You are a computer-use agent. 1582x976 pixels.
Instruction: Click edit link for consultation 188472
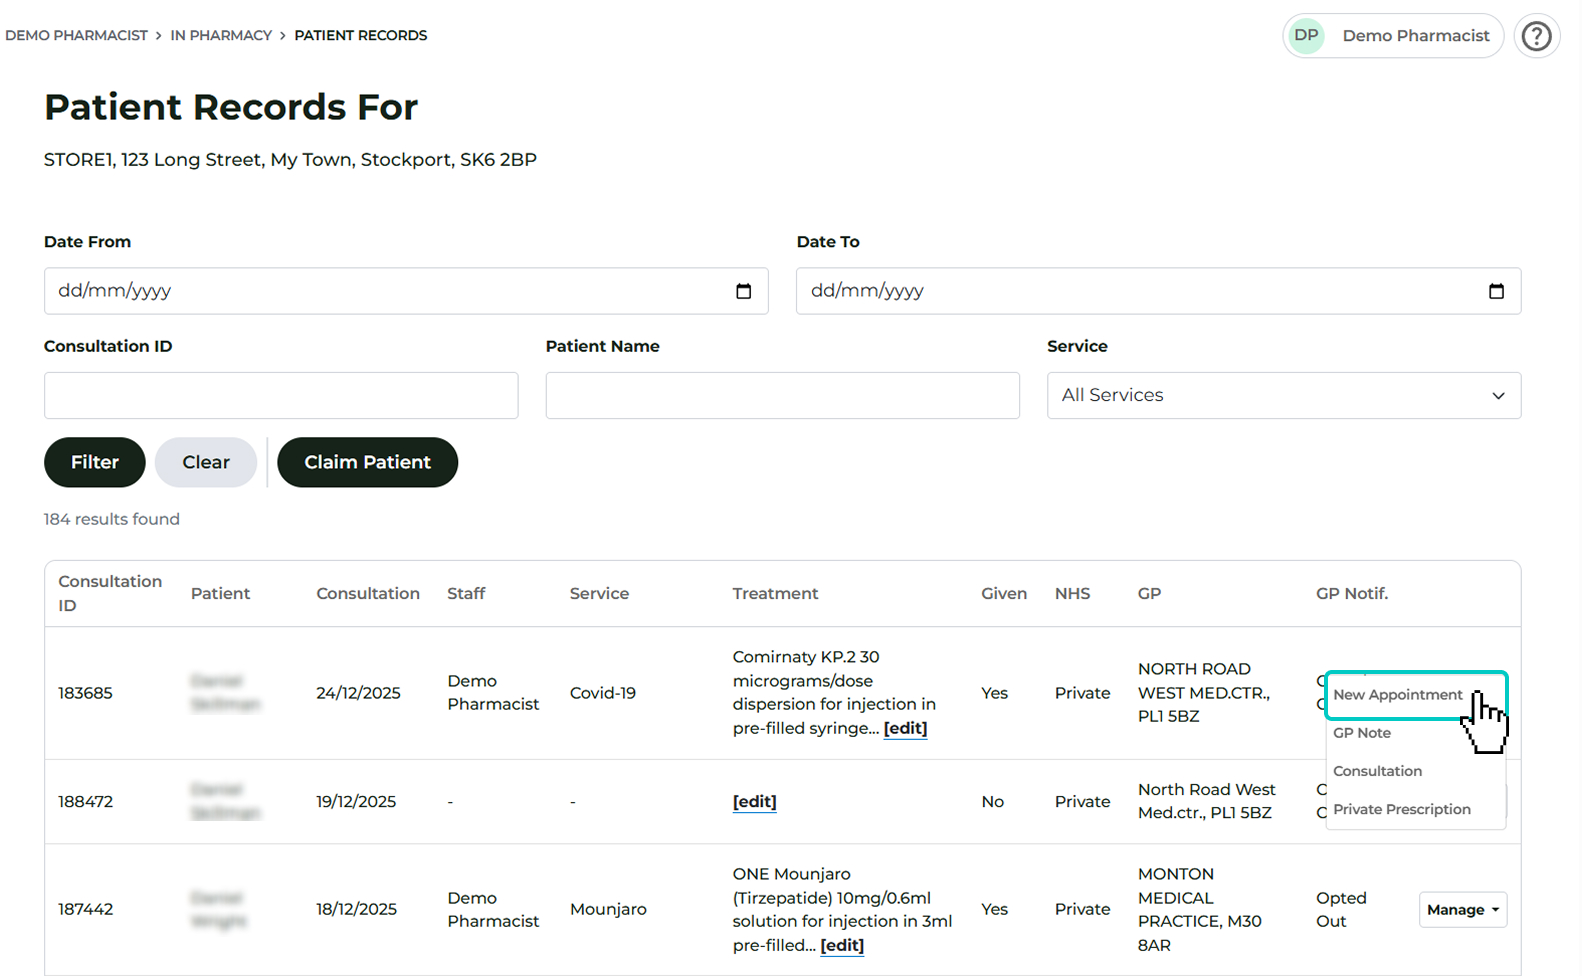coord(754,802)
